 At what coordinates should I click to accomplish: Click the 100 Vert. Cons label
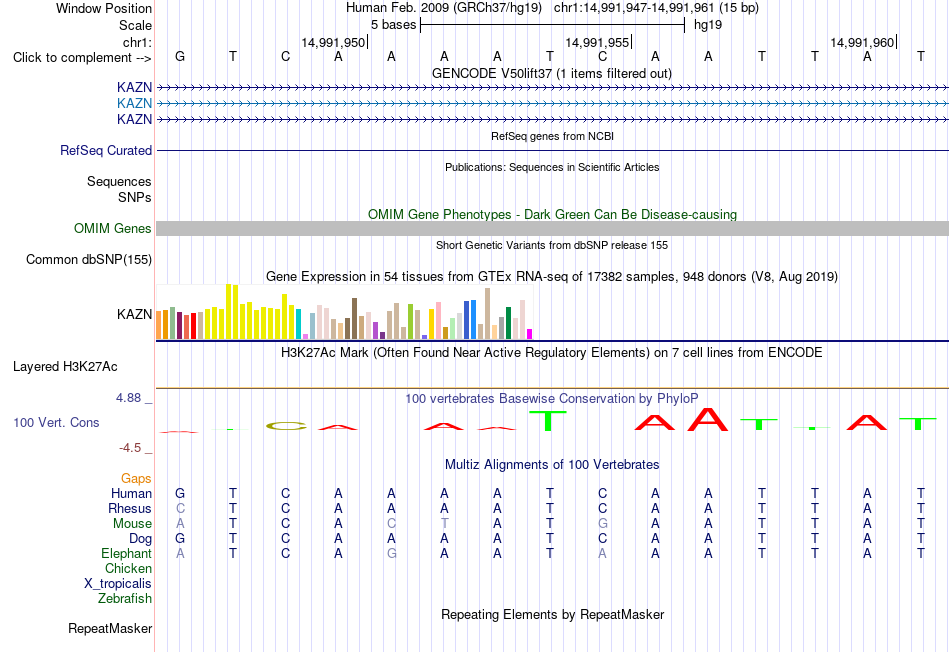(x=56, y=422)
